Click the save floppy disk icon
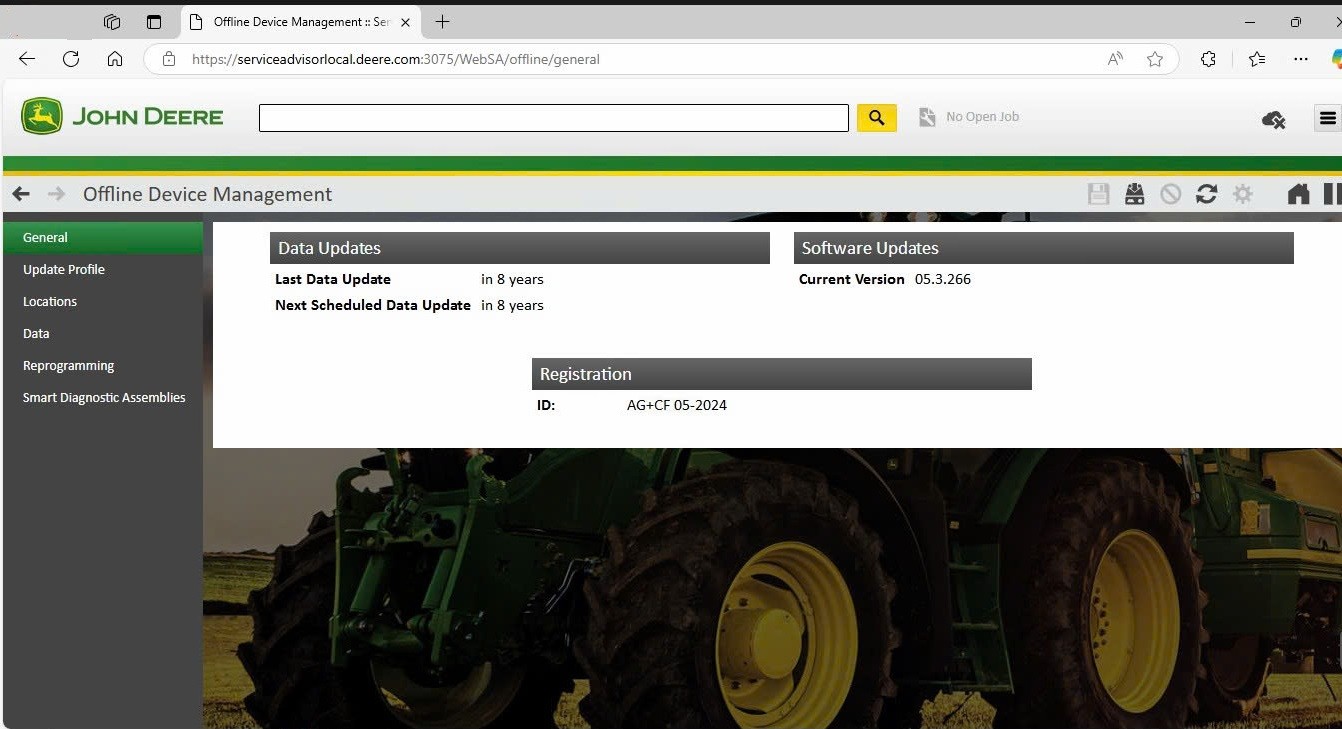This screenshot has height=729, width=1342. [1098, 193]
